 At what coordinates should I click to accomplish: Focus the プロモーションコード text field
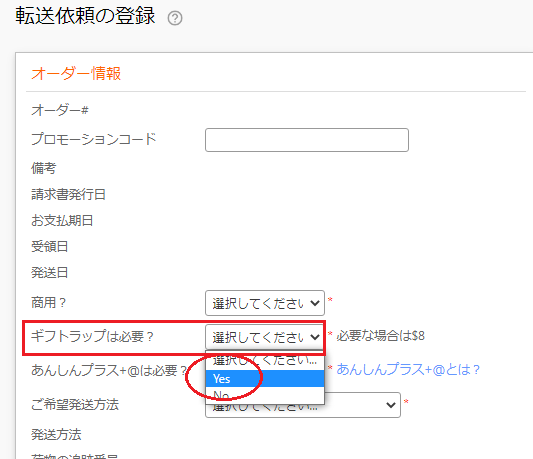click(307, 140)
